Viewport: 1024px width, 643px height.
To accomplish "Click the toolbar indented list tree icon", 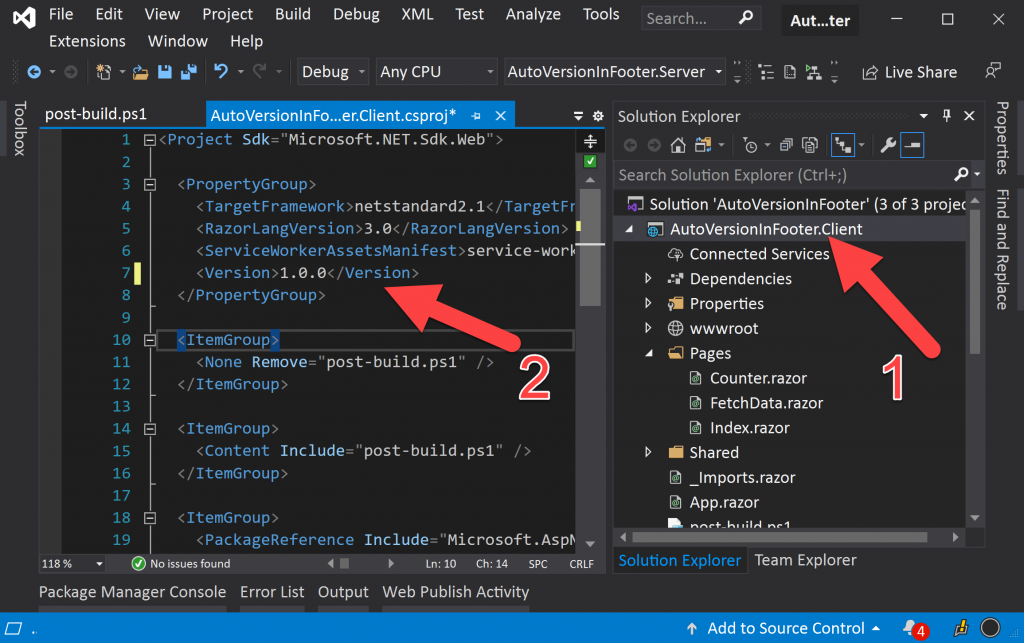I will [766, 72].
